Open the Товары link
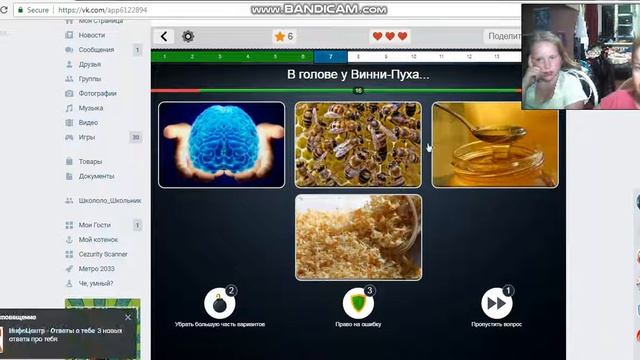Viewport: 640px width, 360px height. (x=90, y=162)
